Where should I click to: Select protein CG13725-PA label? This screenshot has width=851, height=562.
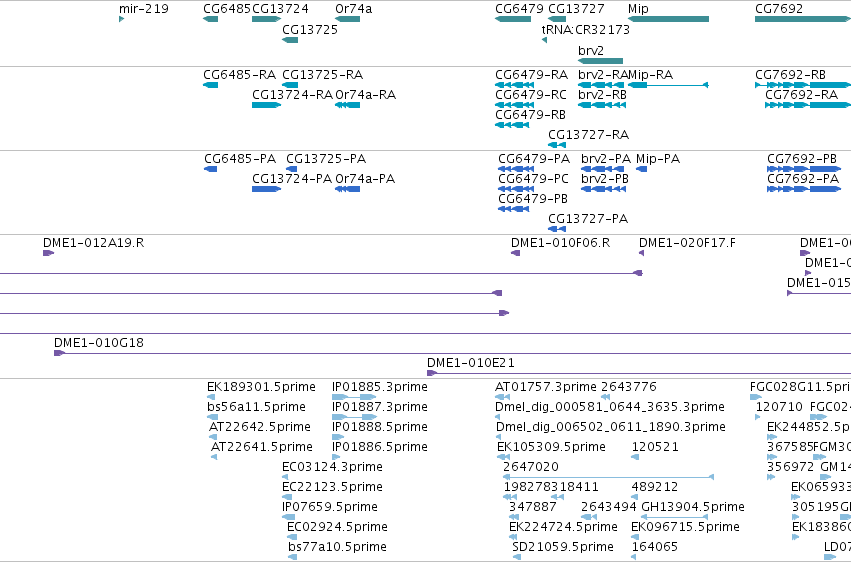click(x=326, y=158)
